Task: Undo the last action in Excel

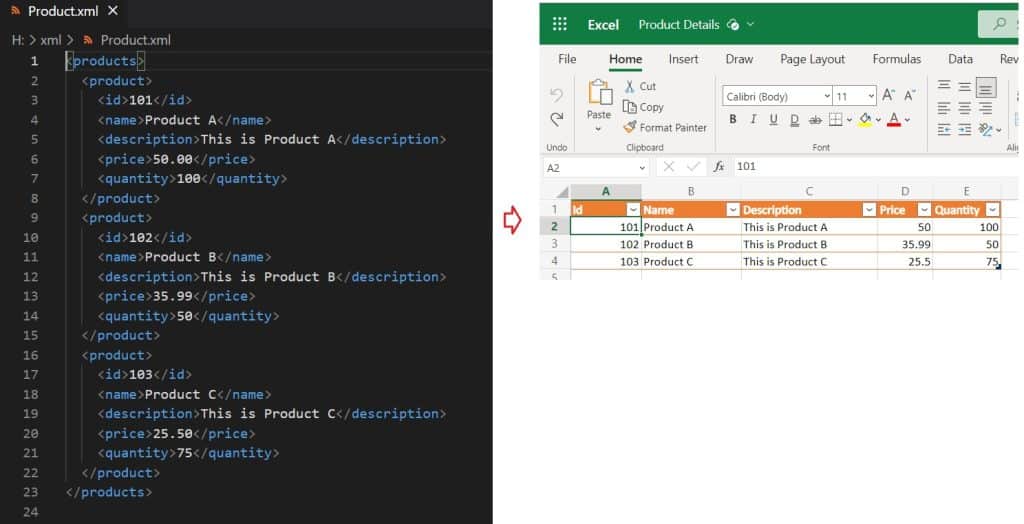Action: tap(556, 95)
